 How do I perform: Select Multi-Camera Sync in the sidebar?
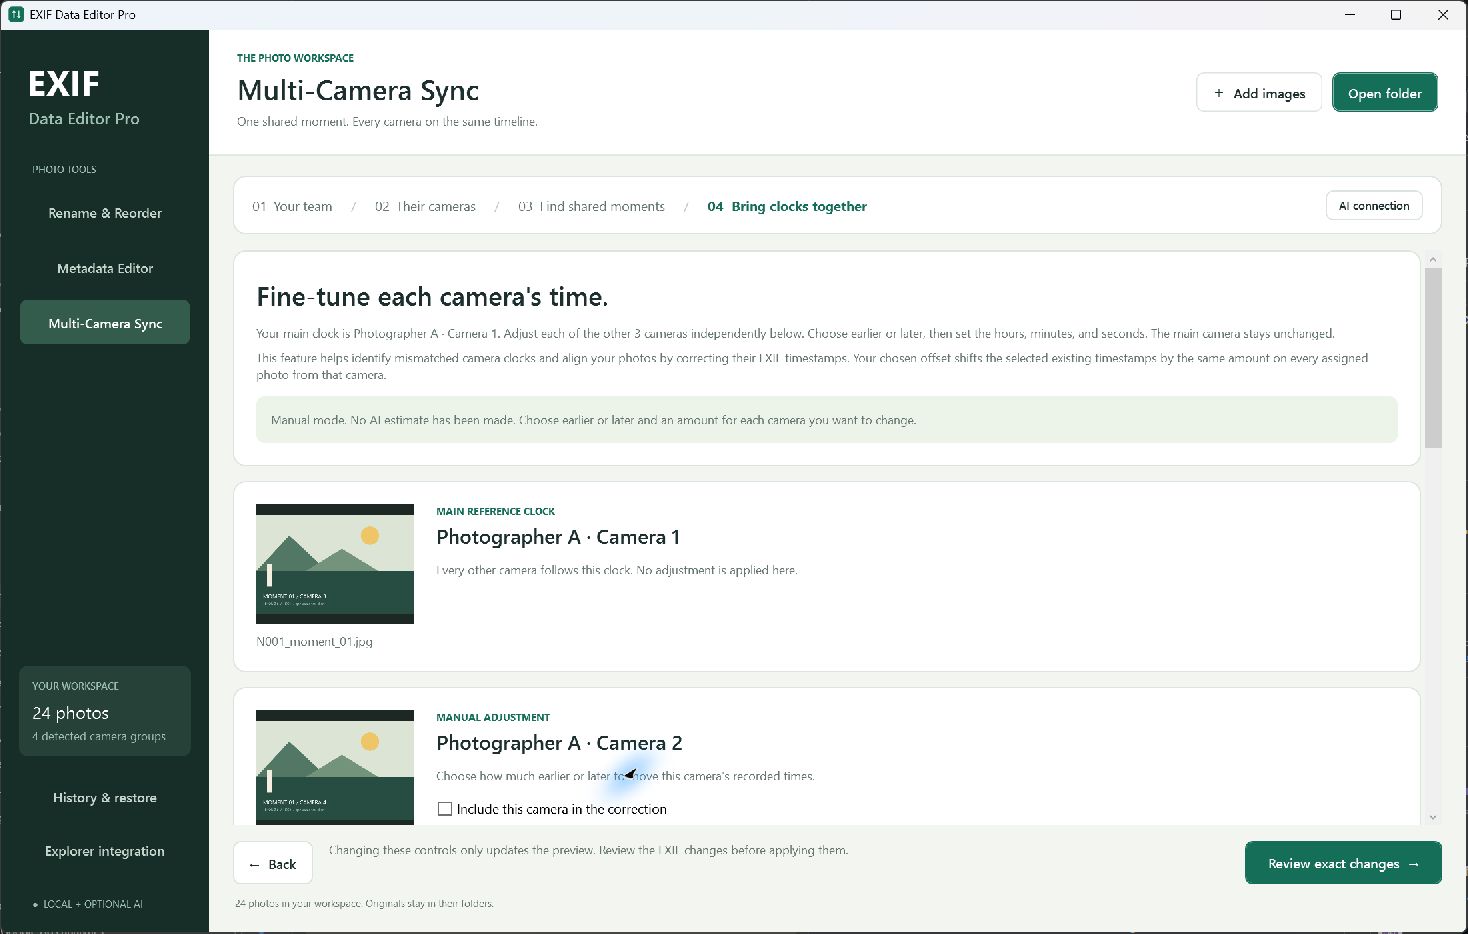coord(105,323)
